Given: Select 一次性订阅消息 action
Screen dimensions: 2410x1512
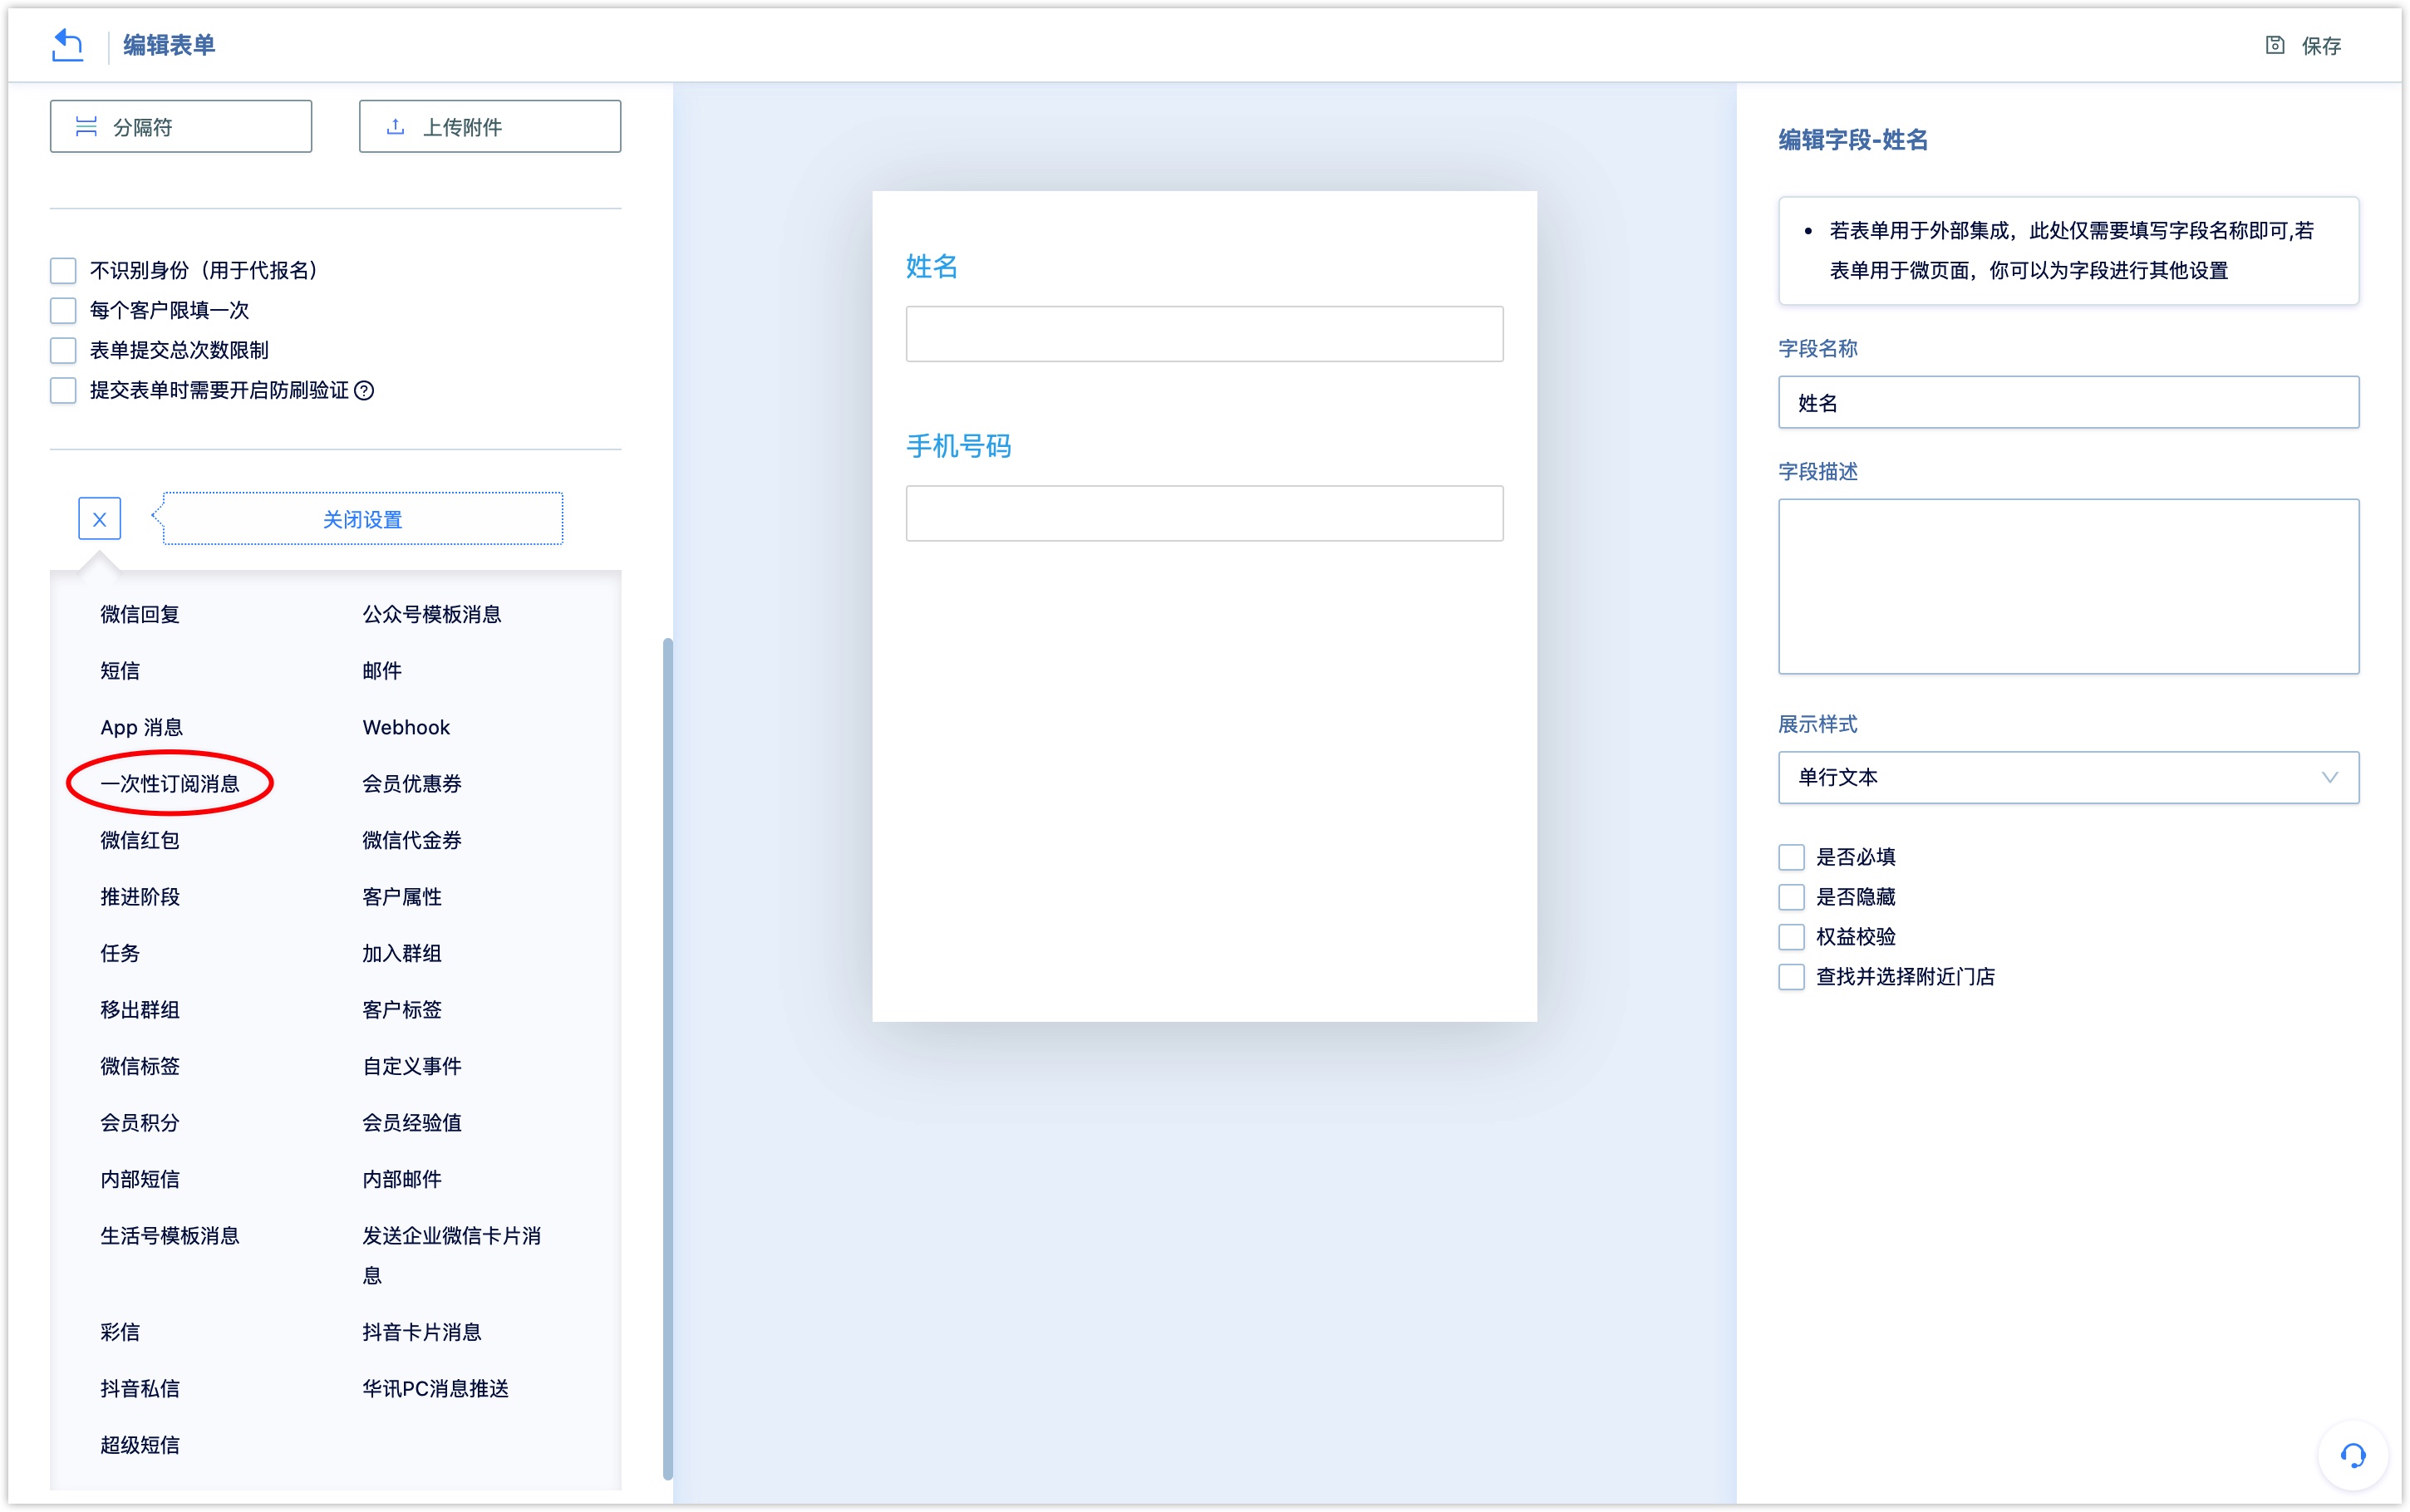Looking at the screenshot, I should [x=170, y=784].
